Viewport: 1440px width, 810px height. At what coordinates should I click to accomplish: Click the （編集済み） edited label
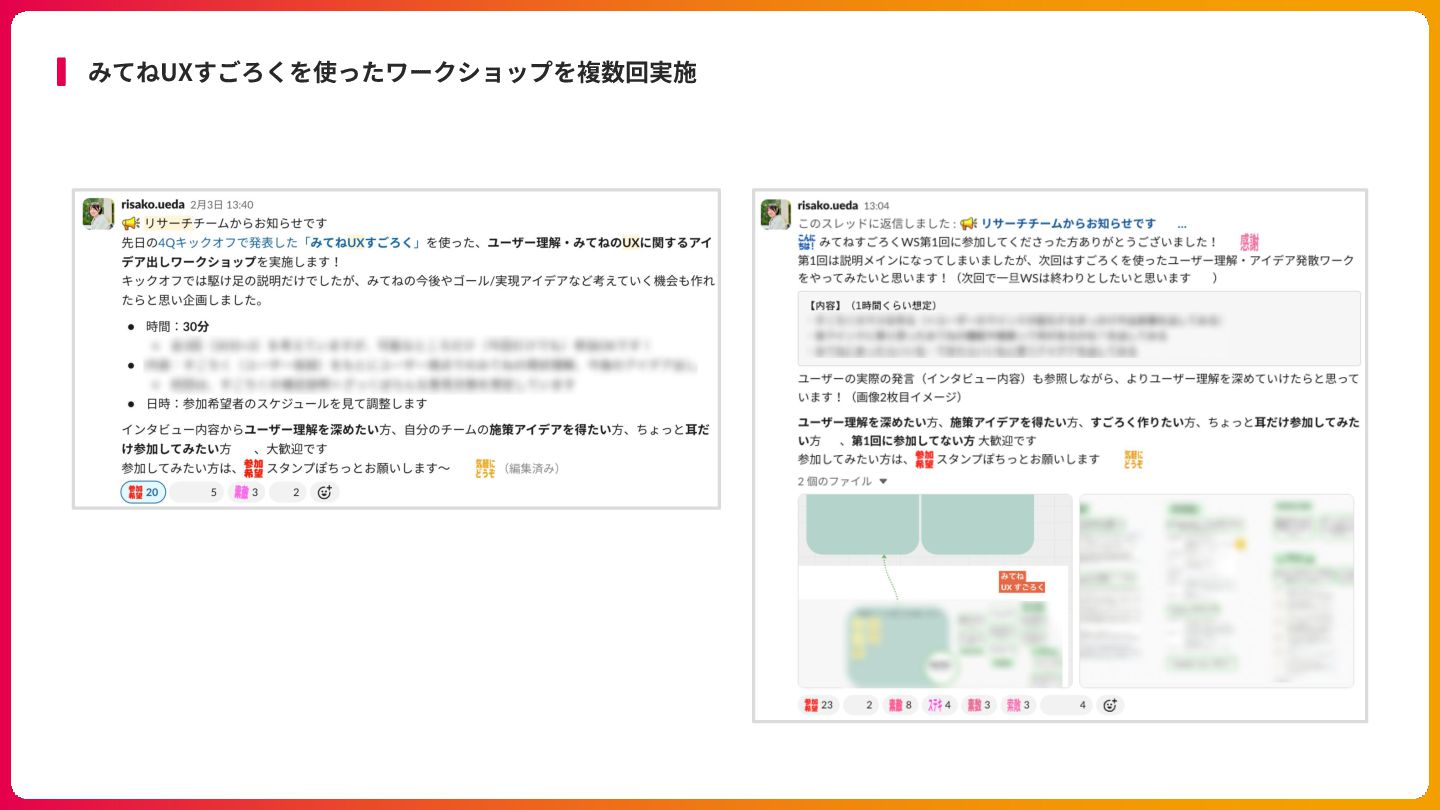(x=530, y=468)
